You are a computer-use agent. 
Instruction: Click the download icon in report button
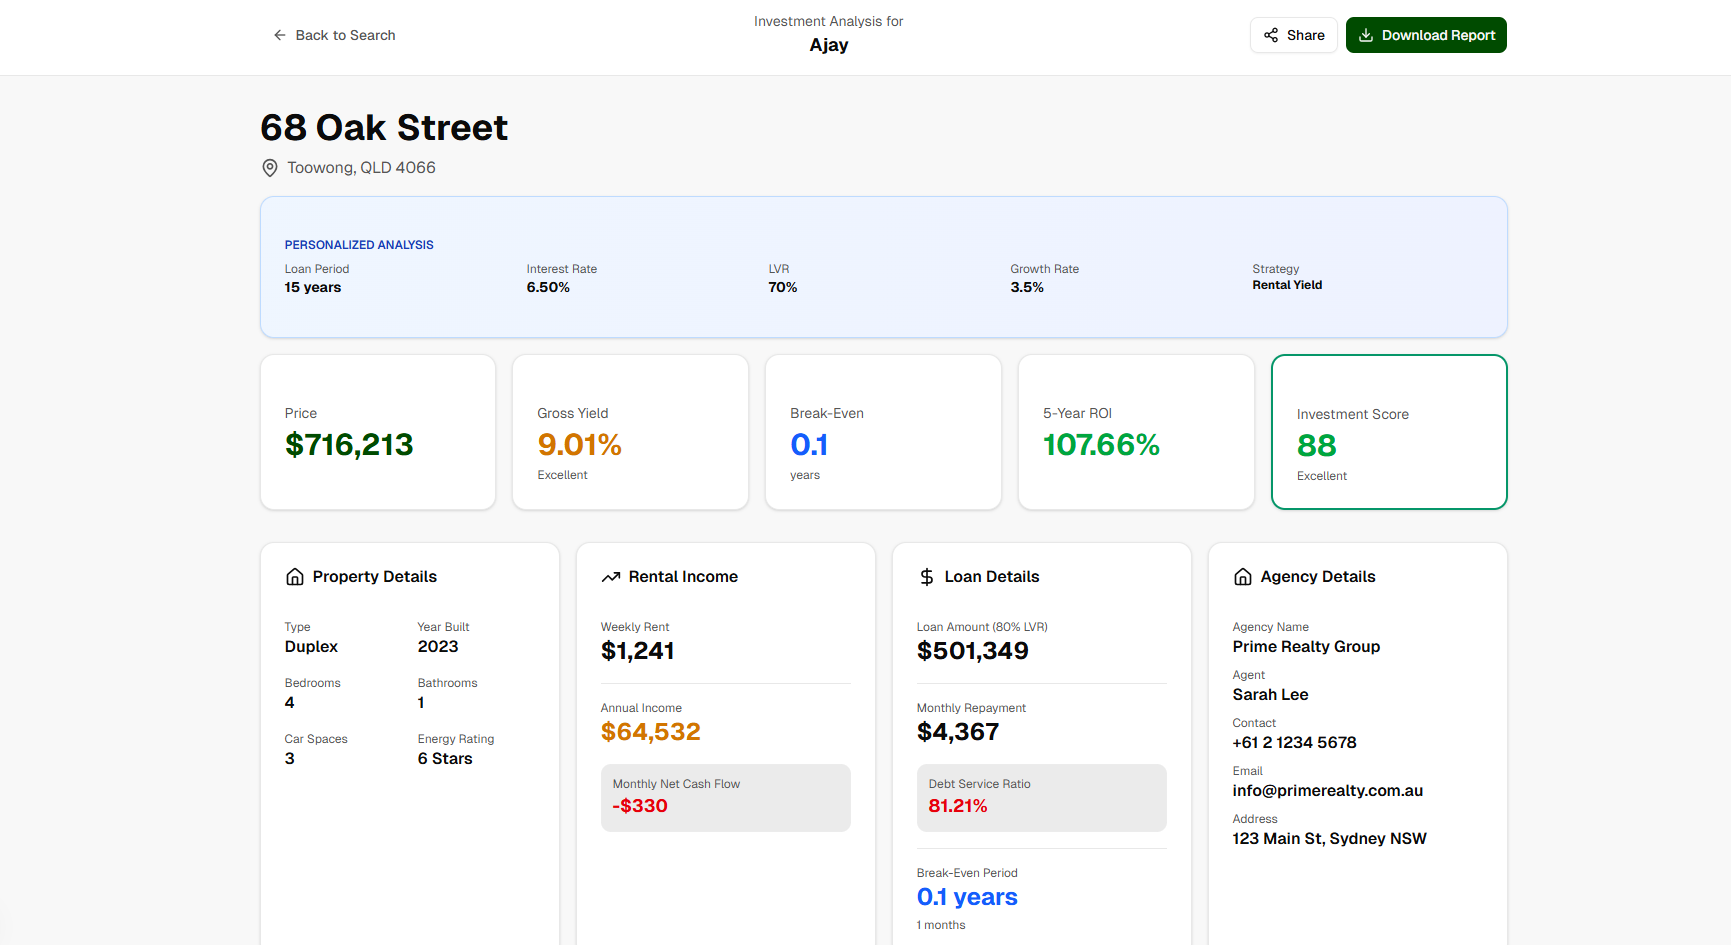tap(1366, 35)
